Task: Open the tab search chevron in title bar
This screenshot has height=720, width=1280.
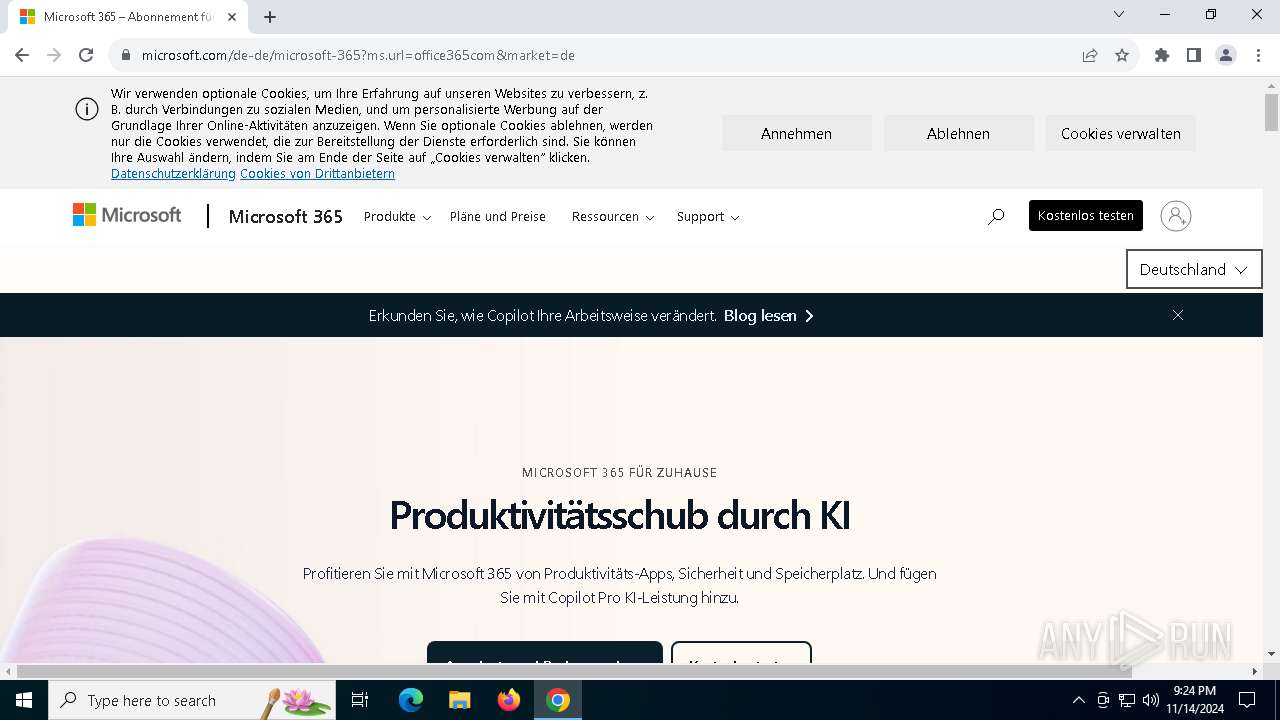Action: pyautogui.click(x=1119, y=15)
